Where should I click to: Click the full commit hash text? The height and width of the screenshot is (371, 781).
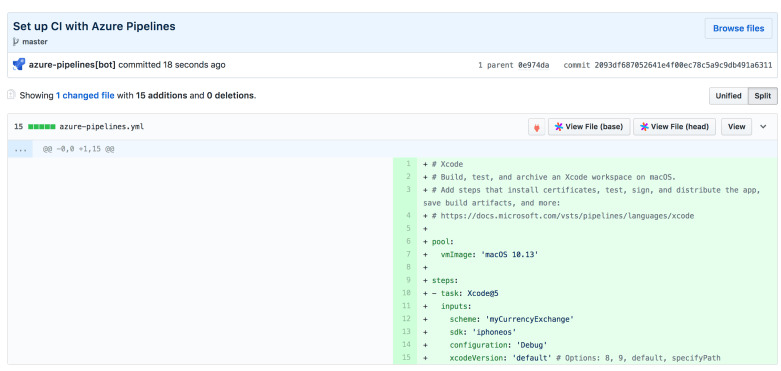click(x=683, y=65)
